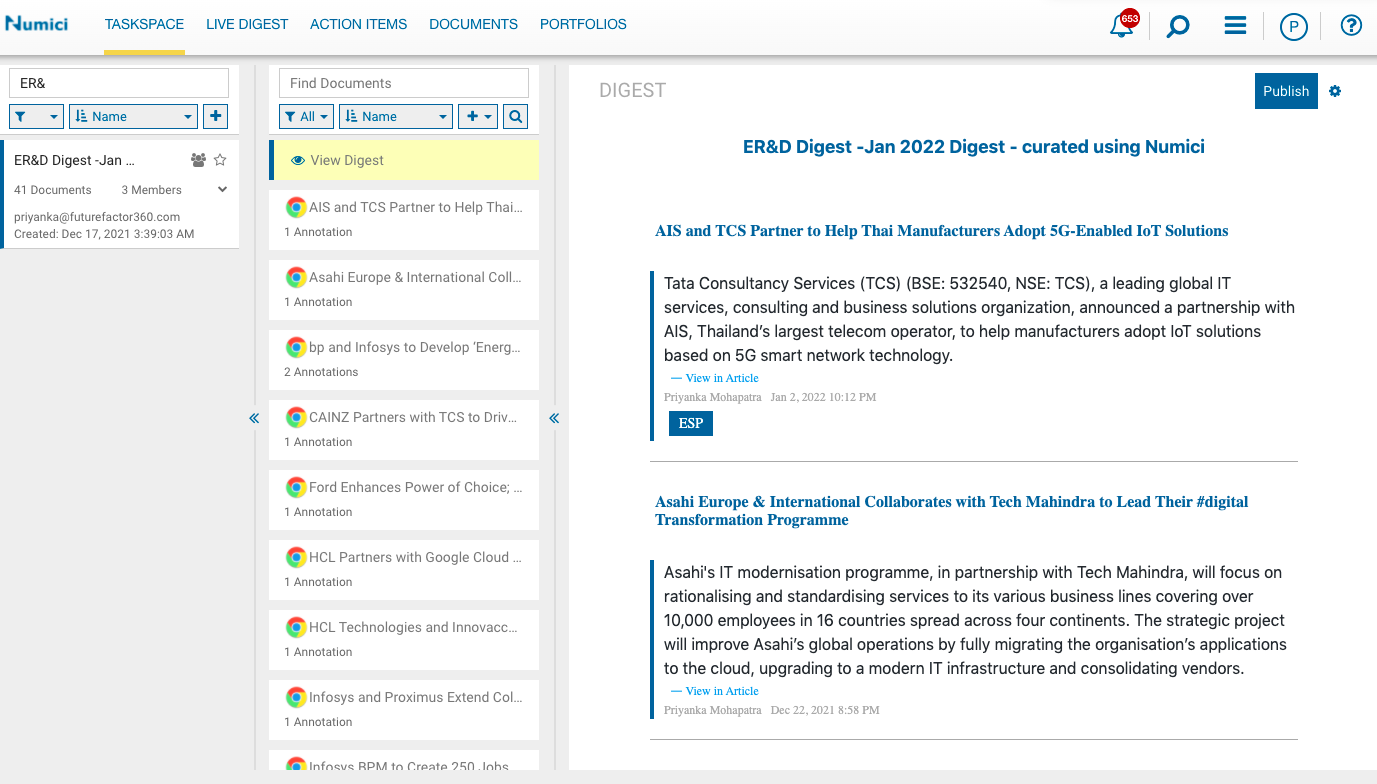Click the Numici logo

tap(37, 24)
